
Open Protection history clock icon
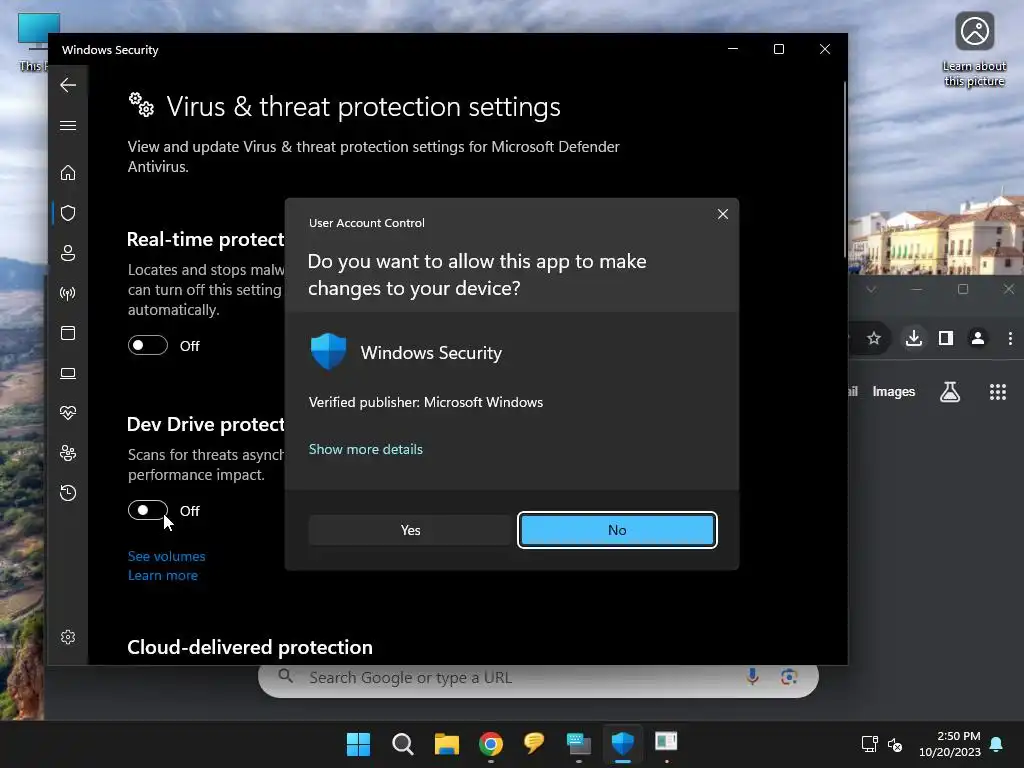(x=68, y=492)
